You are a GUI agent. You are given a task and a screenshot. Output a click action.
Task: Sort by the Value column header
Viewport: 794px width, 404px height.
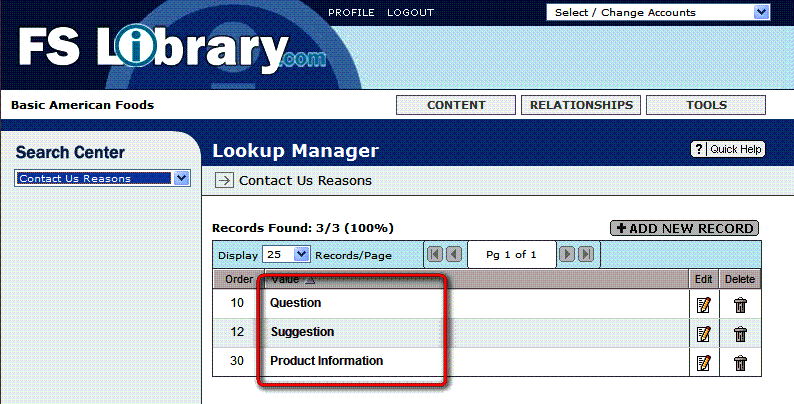(x=286, y=279)
